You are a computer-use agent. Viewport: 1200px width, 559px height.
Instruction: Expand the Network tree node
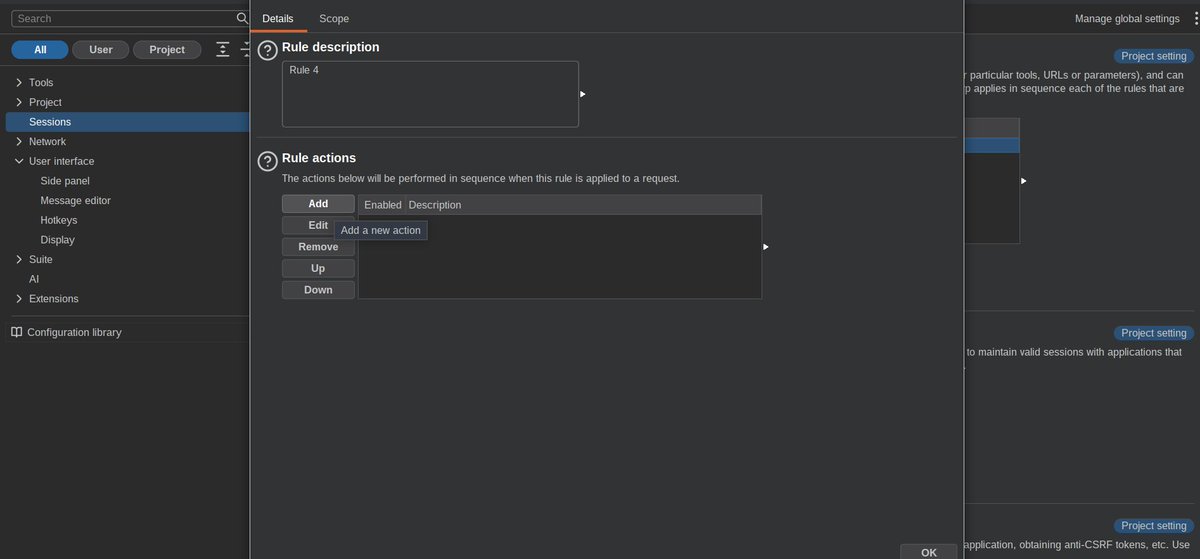(x=19, y=141)
